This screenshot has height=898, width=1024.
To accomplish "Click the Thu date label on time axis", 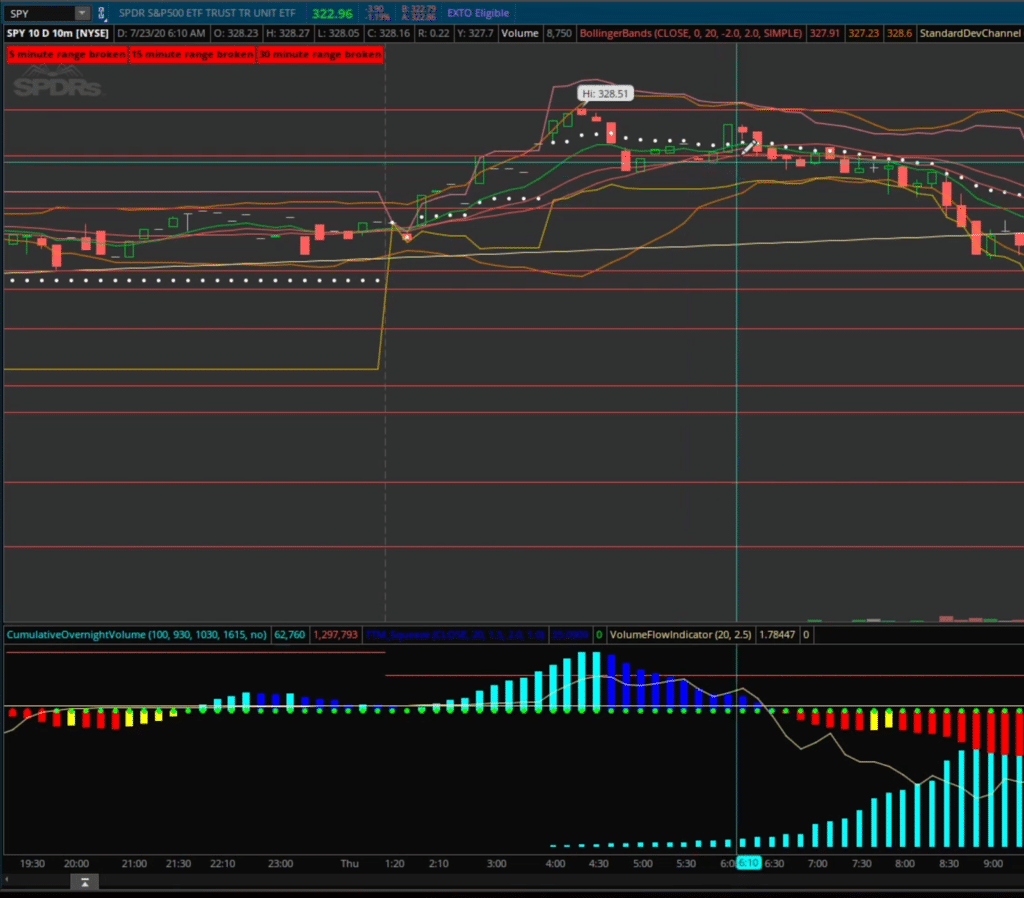I will pos(349,863).
